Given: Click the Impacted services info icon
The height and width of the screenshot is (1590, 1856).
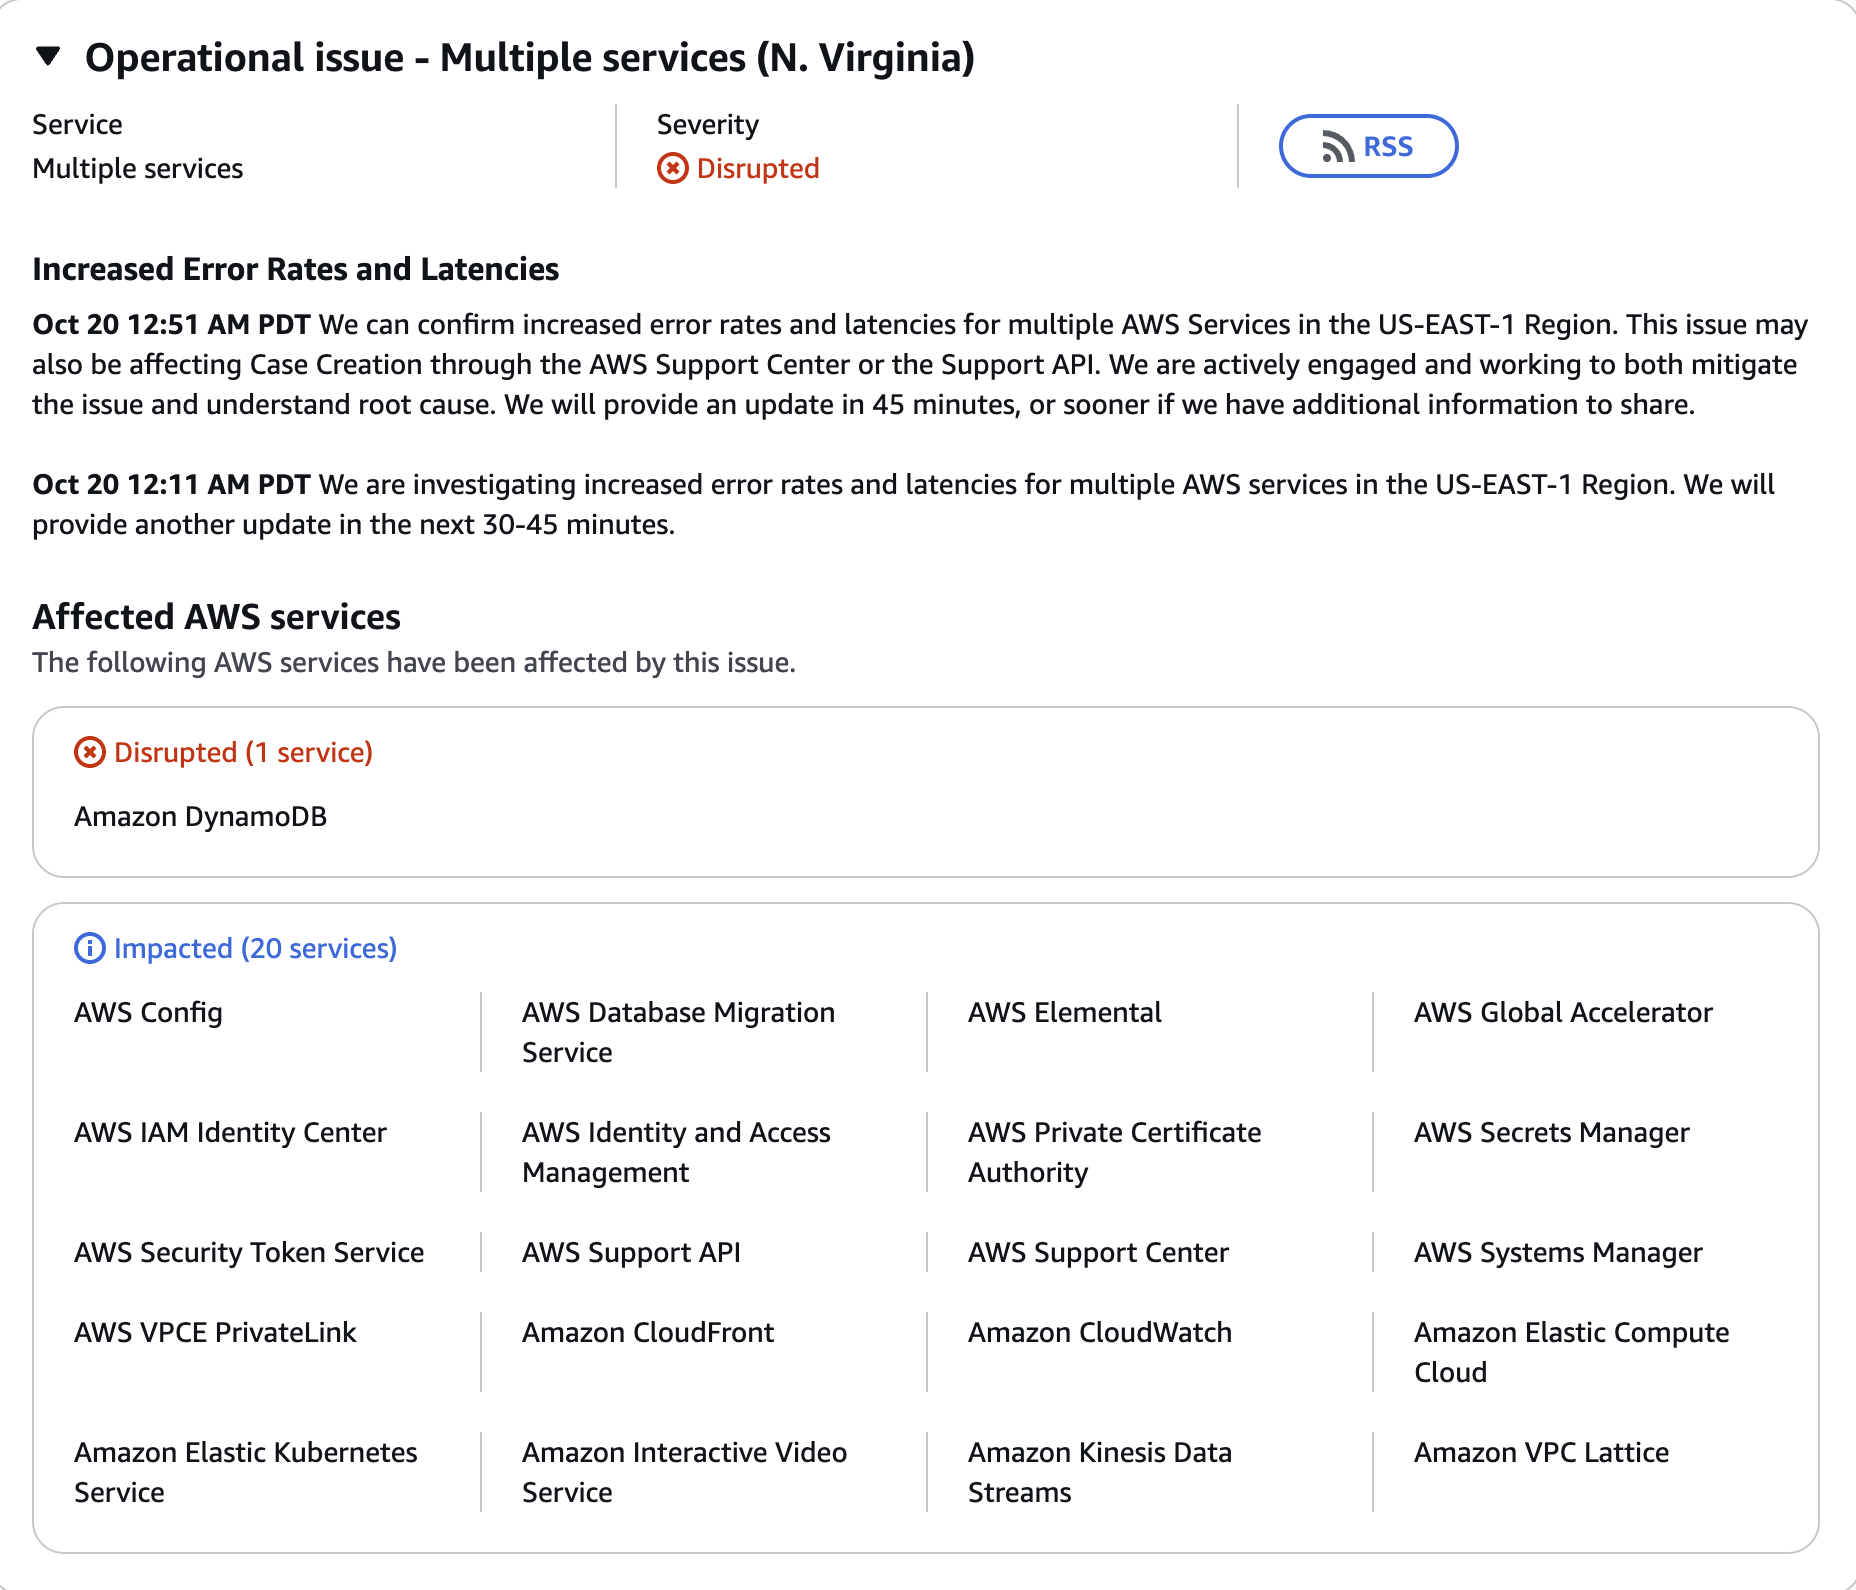Looking at the screenshot, I should 90,948.
